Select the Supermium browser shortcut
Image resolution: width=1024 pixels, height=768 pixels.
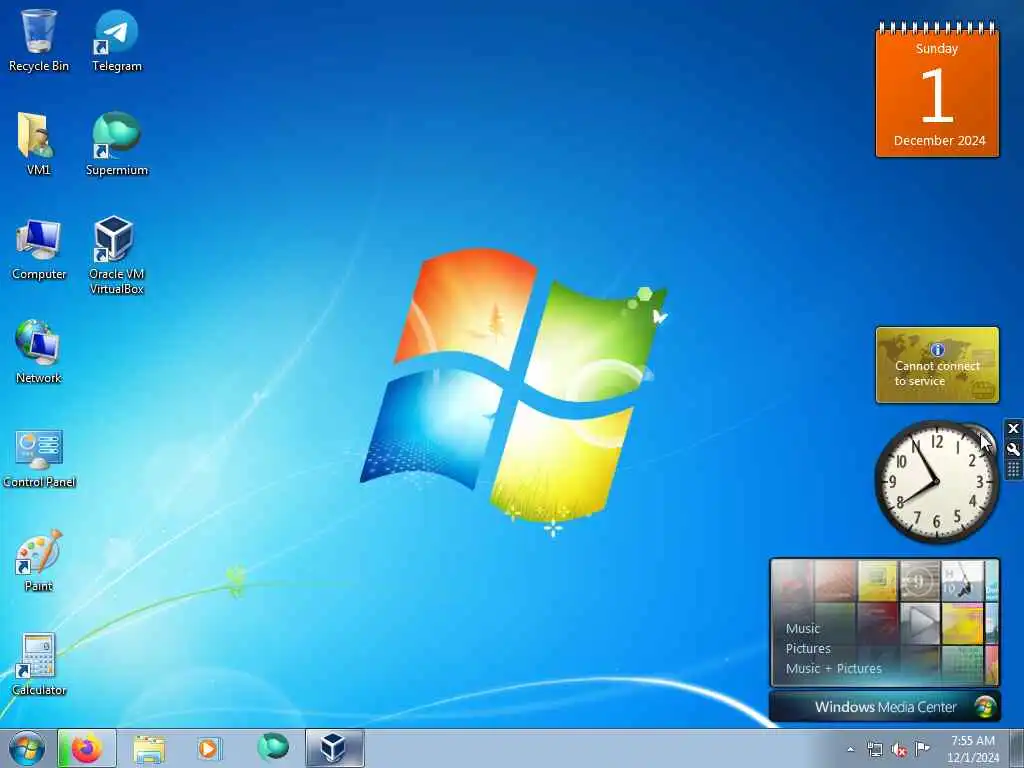[x=116, y=144]
